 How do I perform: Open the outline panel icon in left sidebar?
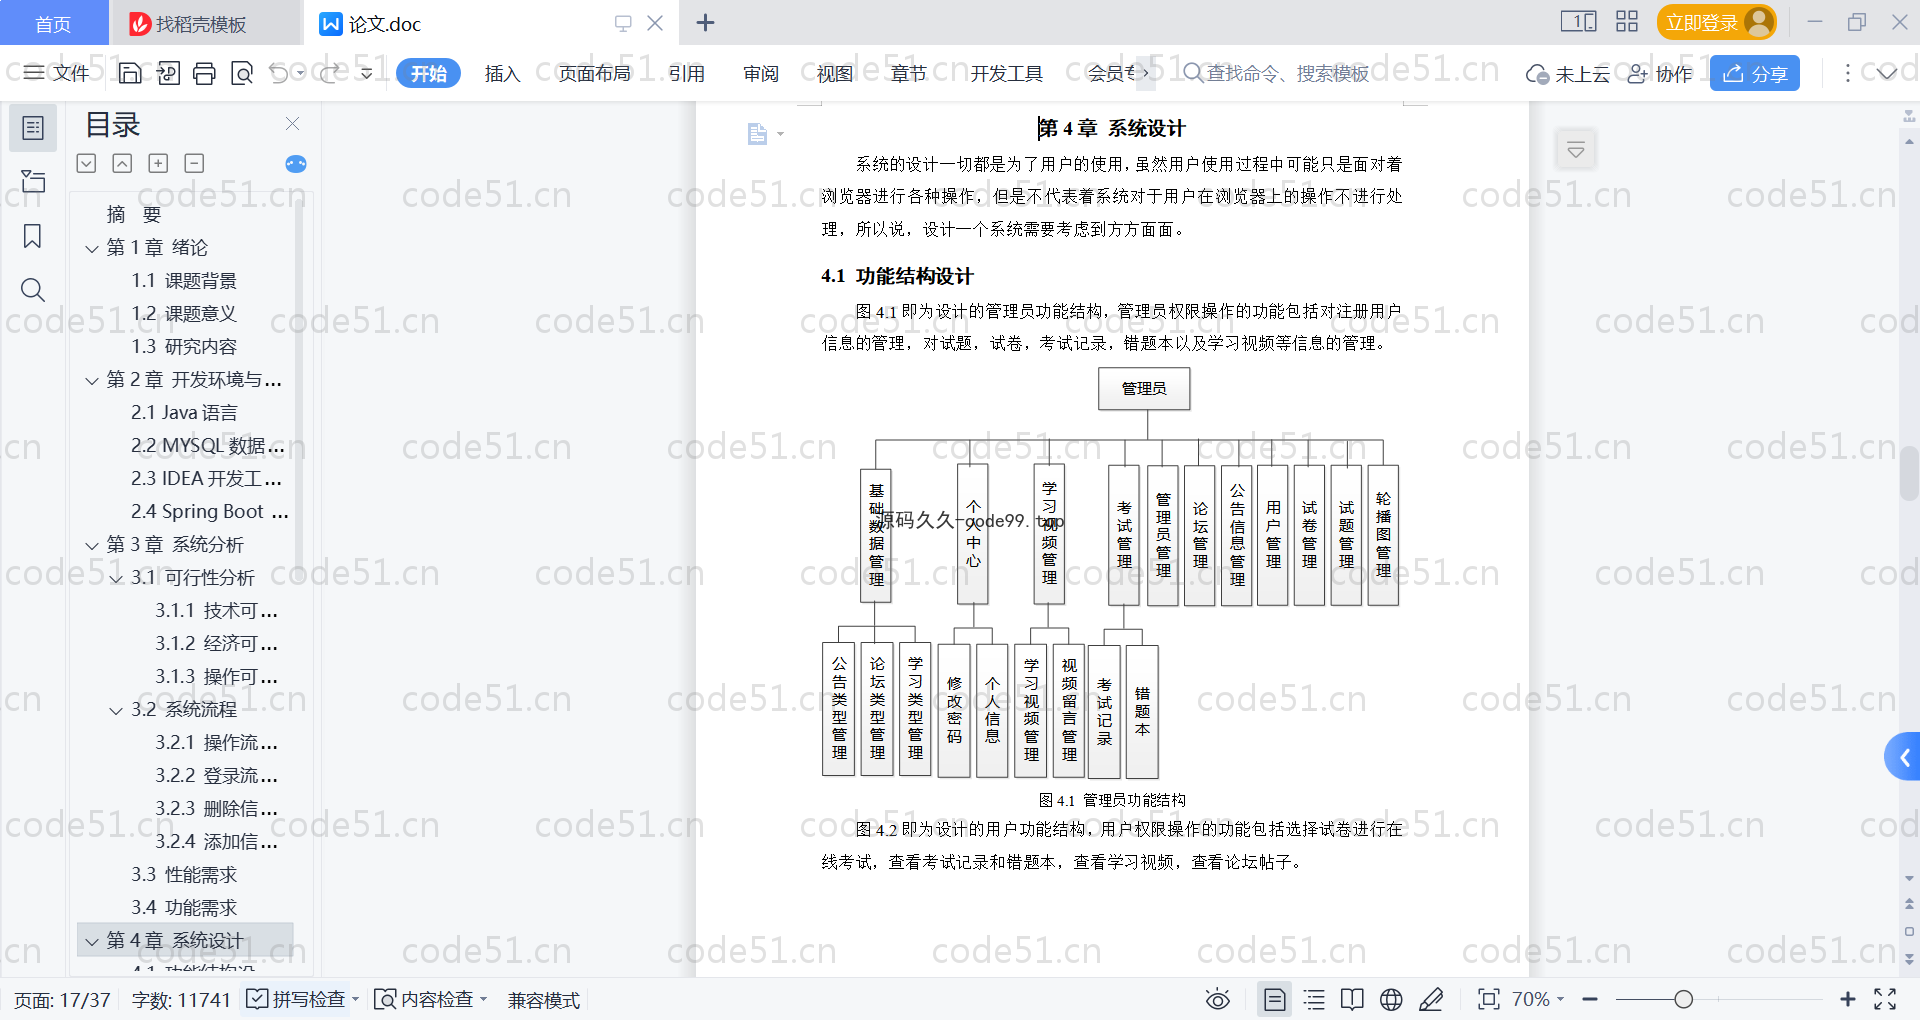[33, 128]
